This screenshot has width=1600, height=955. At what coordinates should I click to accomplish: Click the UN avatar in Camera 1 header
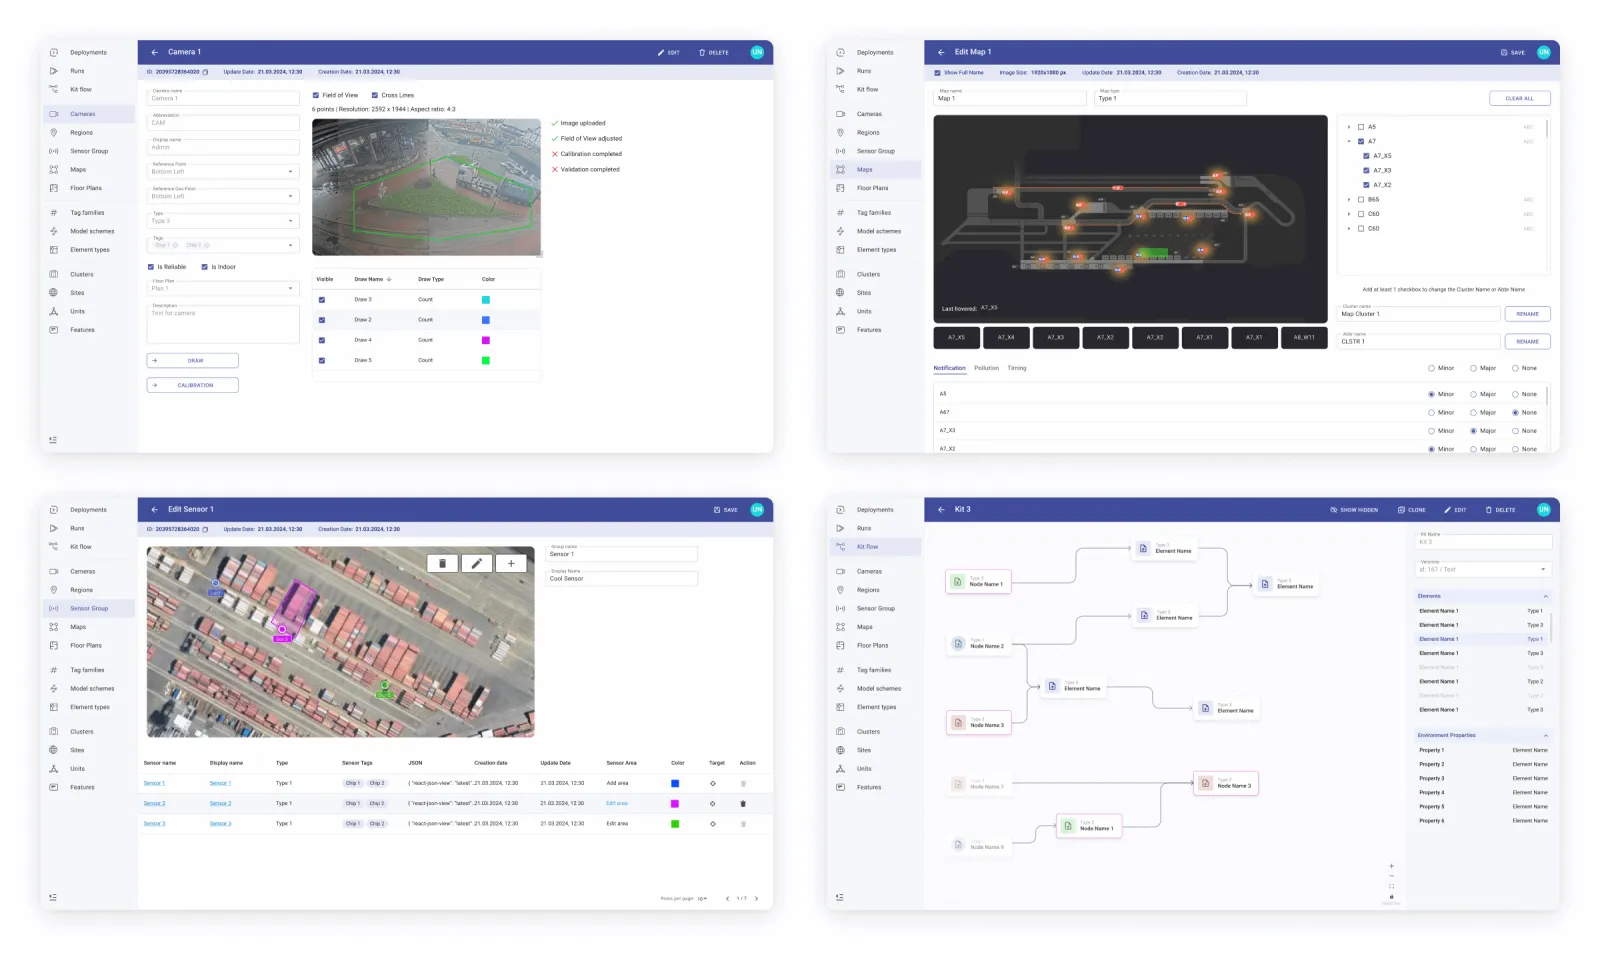click(x=757, y=52)
